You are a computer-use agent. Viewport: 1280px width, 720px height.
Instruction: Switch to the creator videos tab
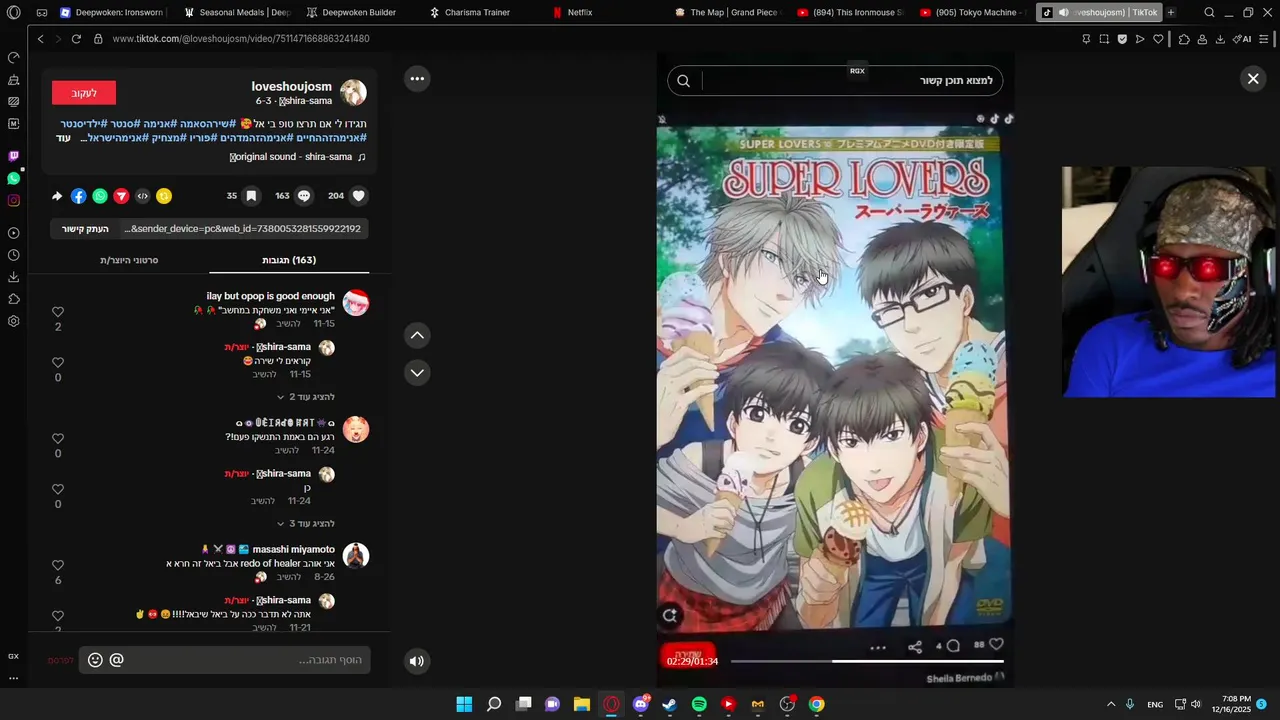[x=129, y=260]
